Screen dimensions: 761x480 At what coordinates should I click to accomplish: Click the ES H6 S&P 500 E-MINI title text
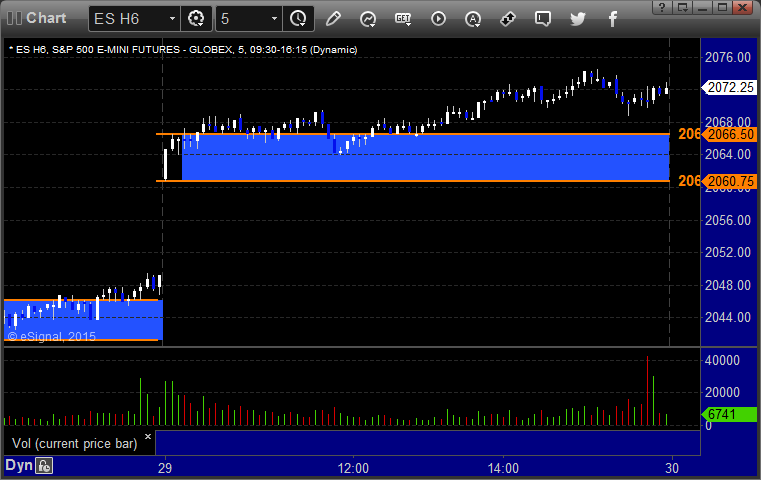pyautogui.click(x=183, y=50)
